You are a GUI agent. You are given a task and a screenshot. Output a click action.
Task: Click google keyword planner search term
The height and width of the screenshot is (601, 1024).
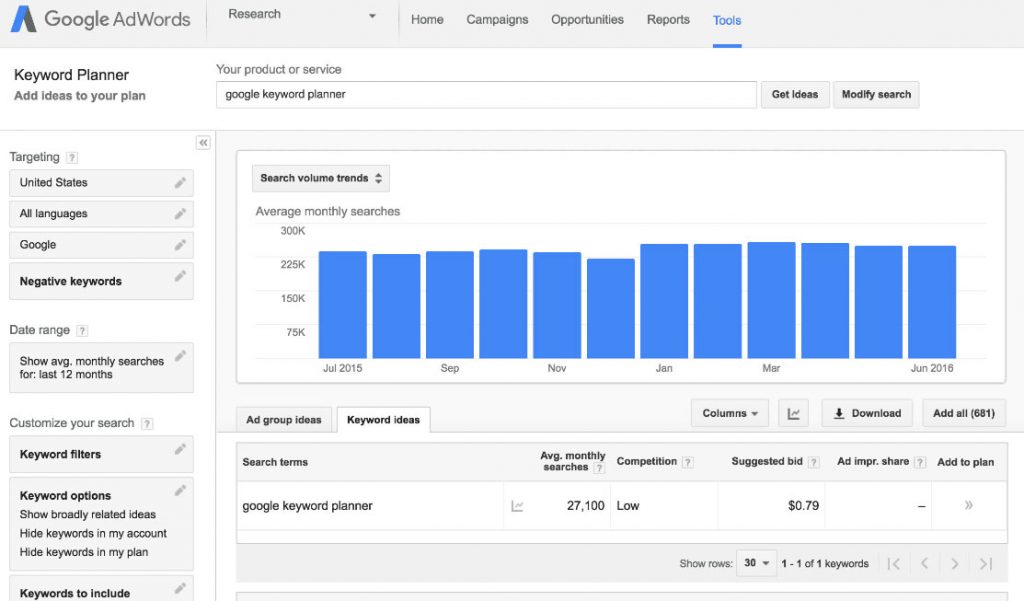pos(308,506)
